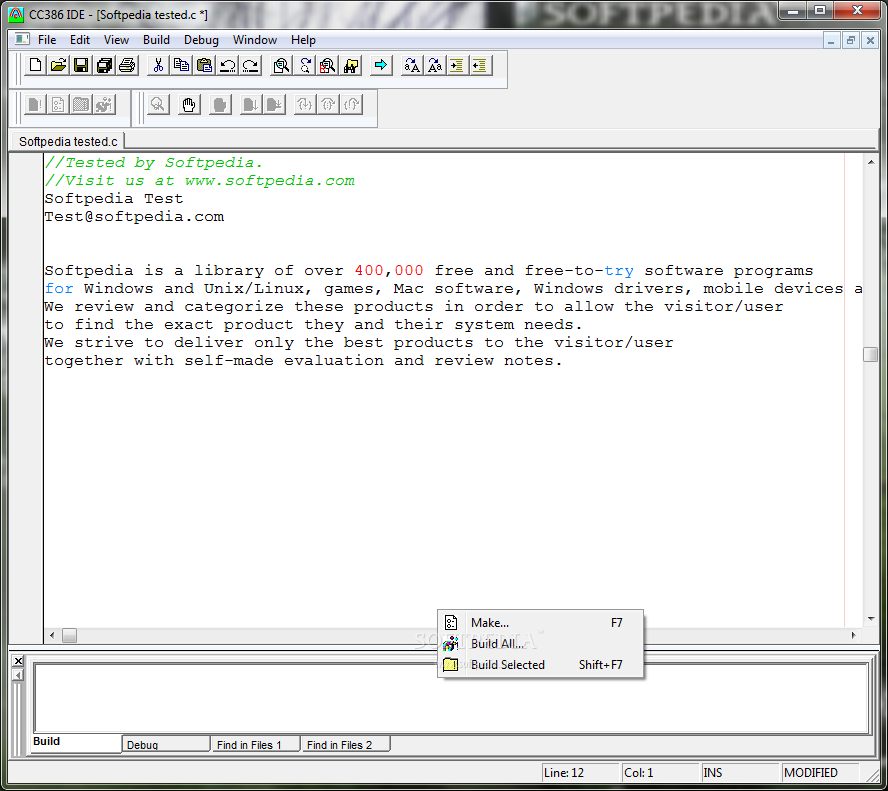Open the Replace icon with the red page
The width and height of the screenshot is (888, 791).
point(327,66)
